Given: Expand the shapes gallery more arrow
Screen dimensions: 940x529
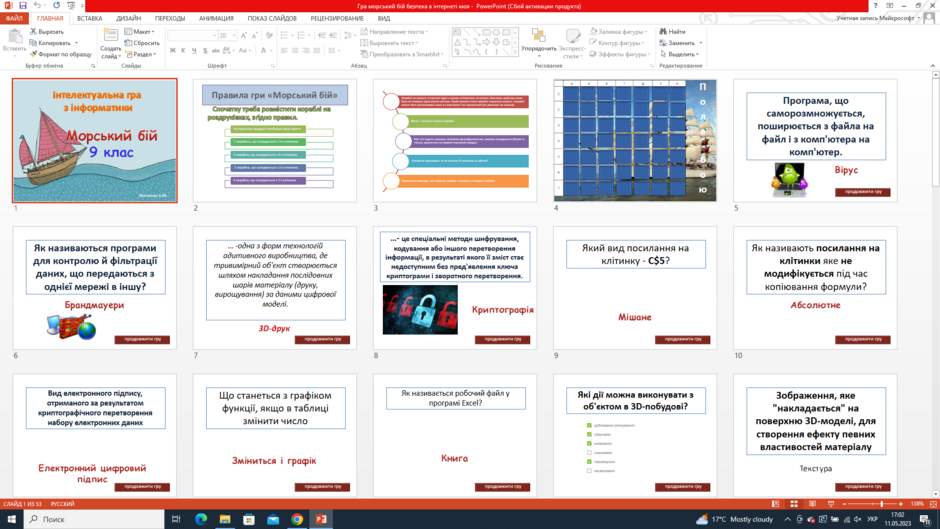Looking at the screenshot, I should click(x=516, y=53).
